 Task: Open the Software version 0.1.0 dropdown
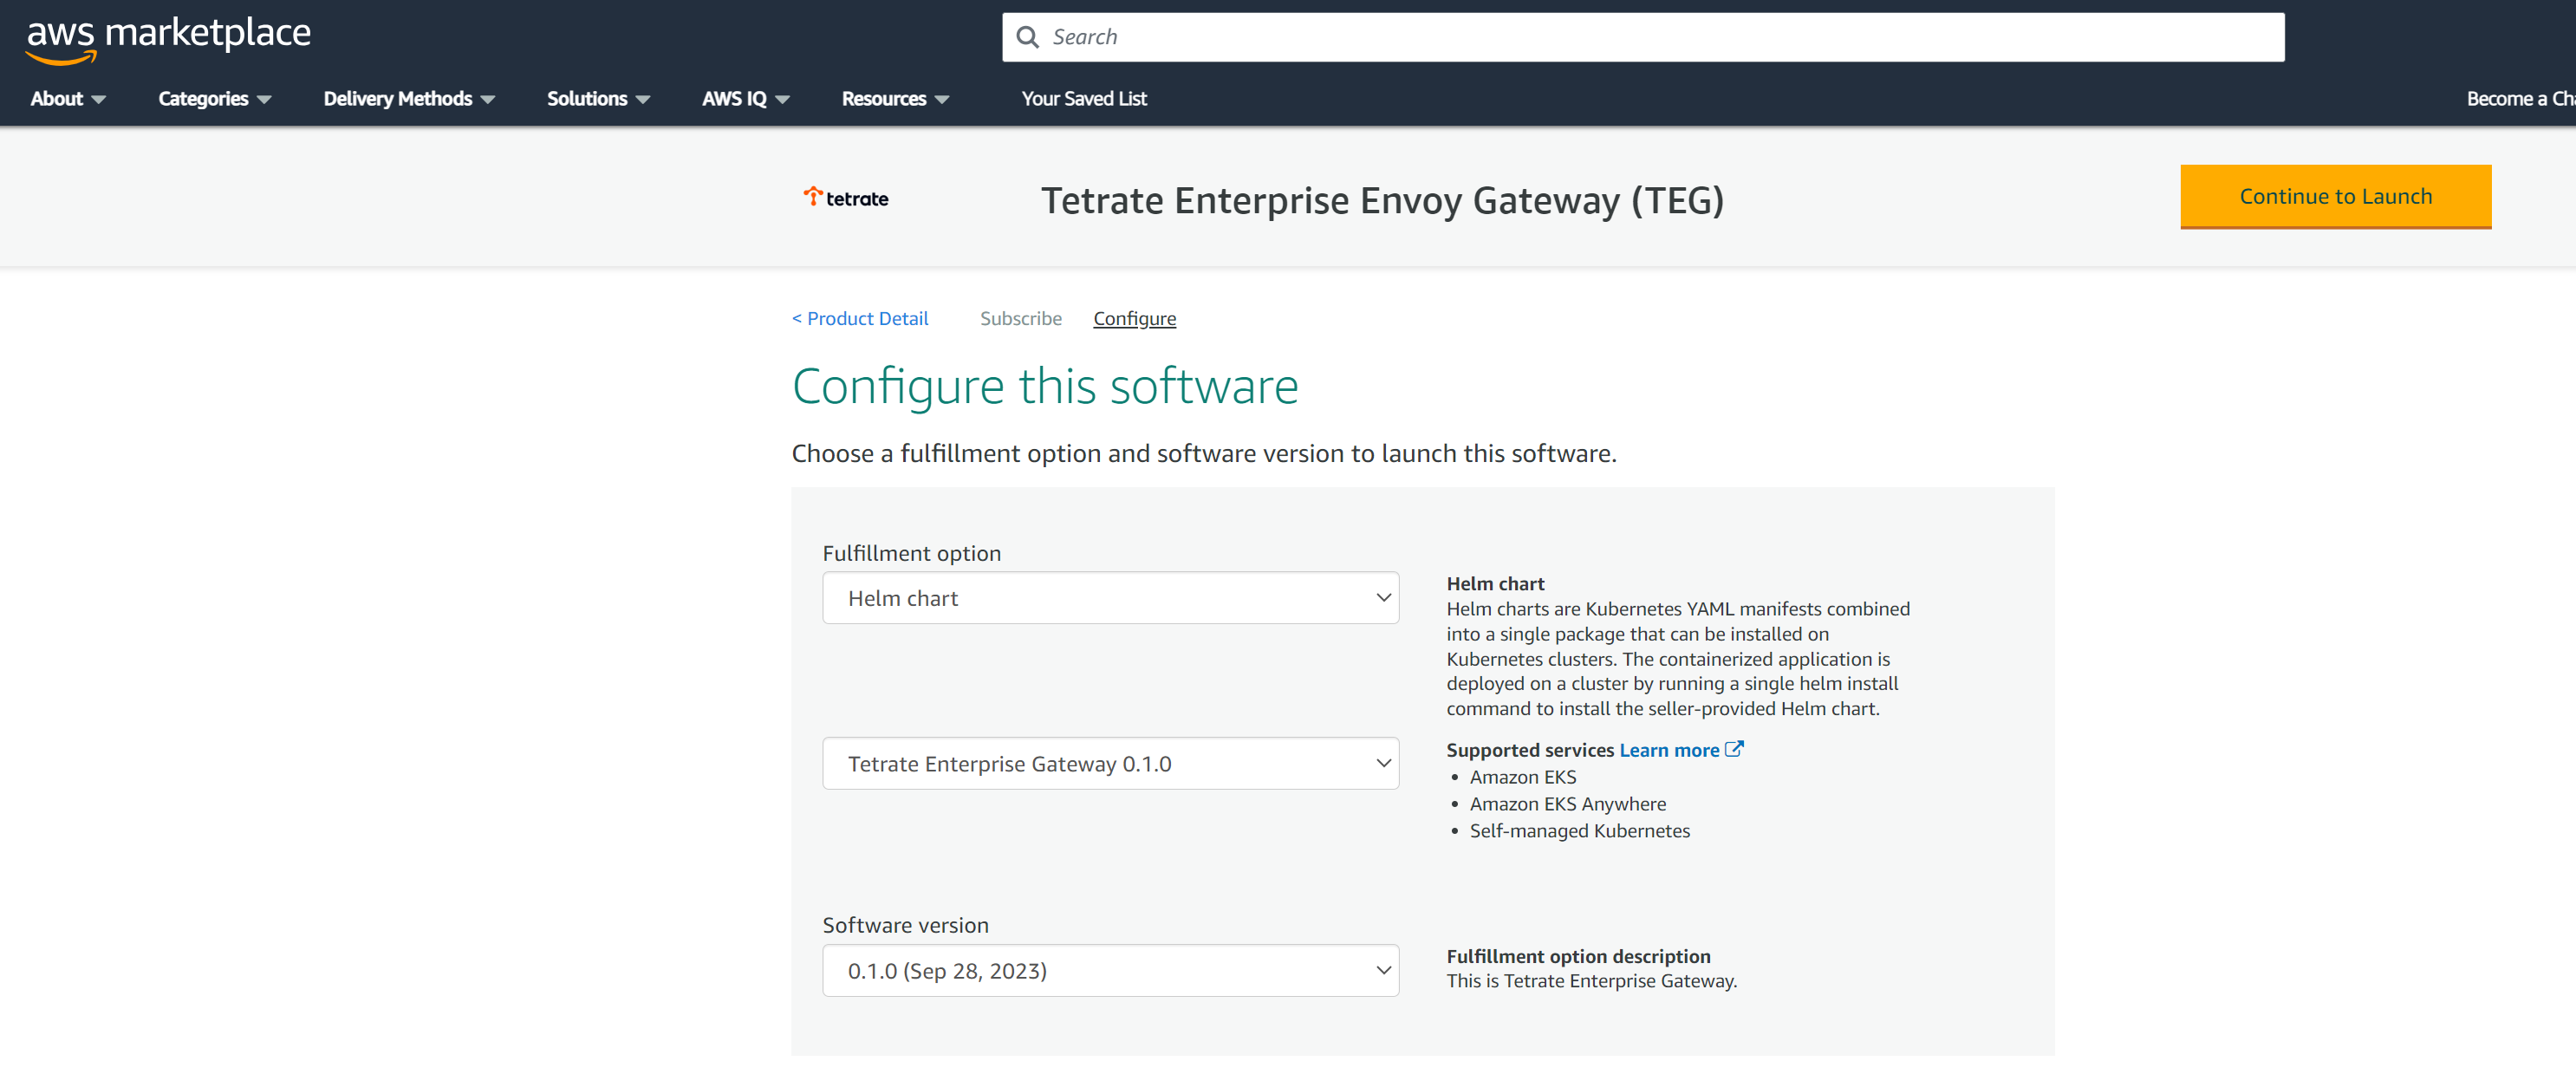(x=1110, y=970)
